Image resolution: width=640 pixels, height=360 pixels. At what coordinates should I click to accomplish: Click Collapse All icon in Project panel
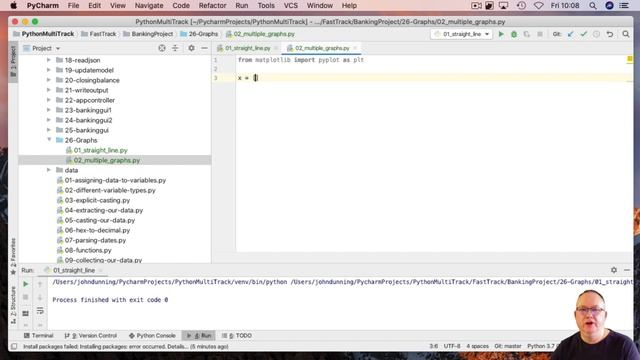pos(175,48)
